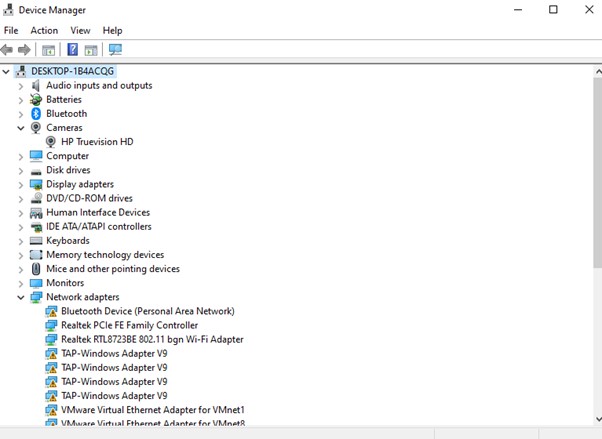Screen dimensions: 602x439
Task: Click the Computer category monitor icon
Action: click(36, 156)
